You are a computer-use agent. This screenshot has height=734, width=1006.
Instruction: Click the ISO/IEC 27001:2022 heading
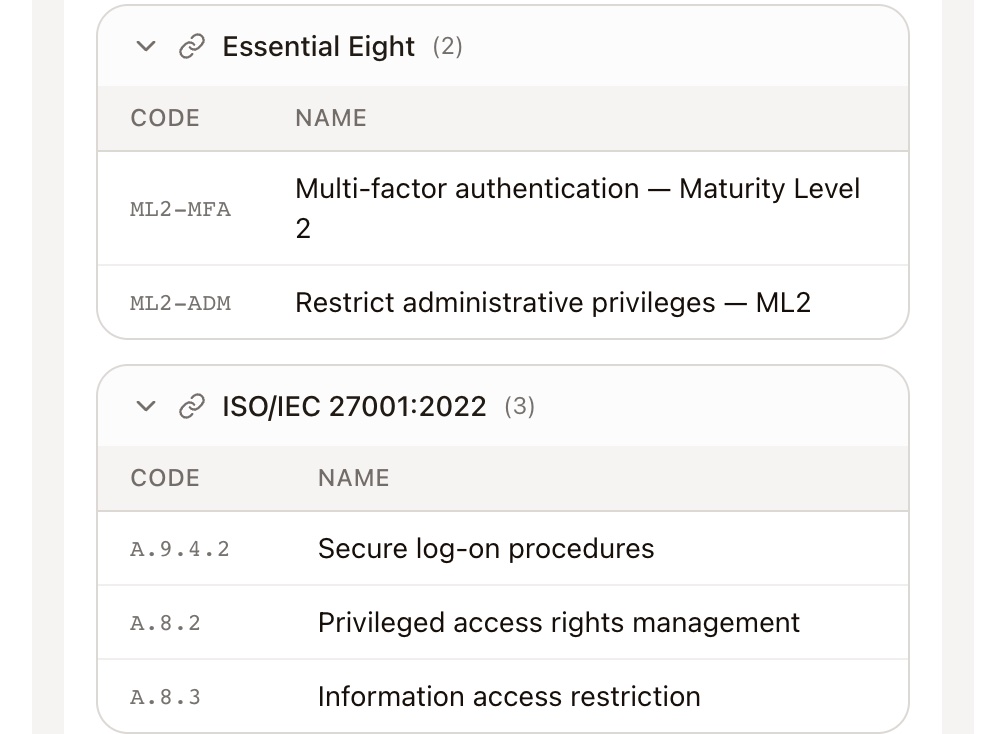tap(354, 407)
